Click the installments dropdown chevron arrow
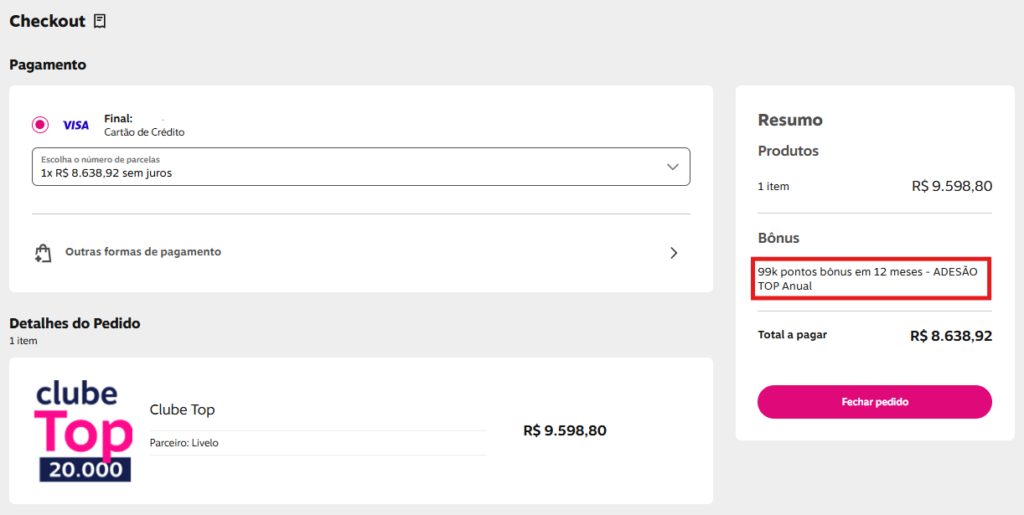 (673, 167)
